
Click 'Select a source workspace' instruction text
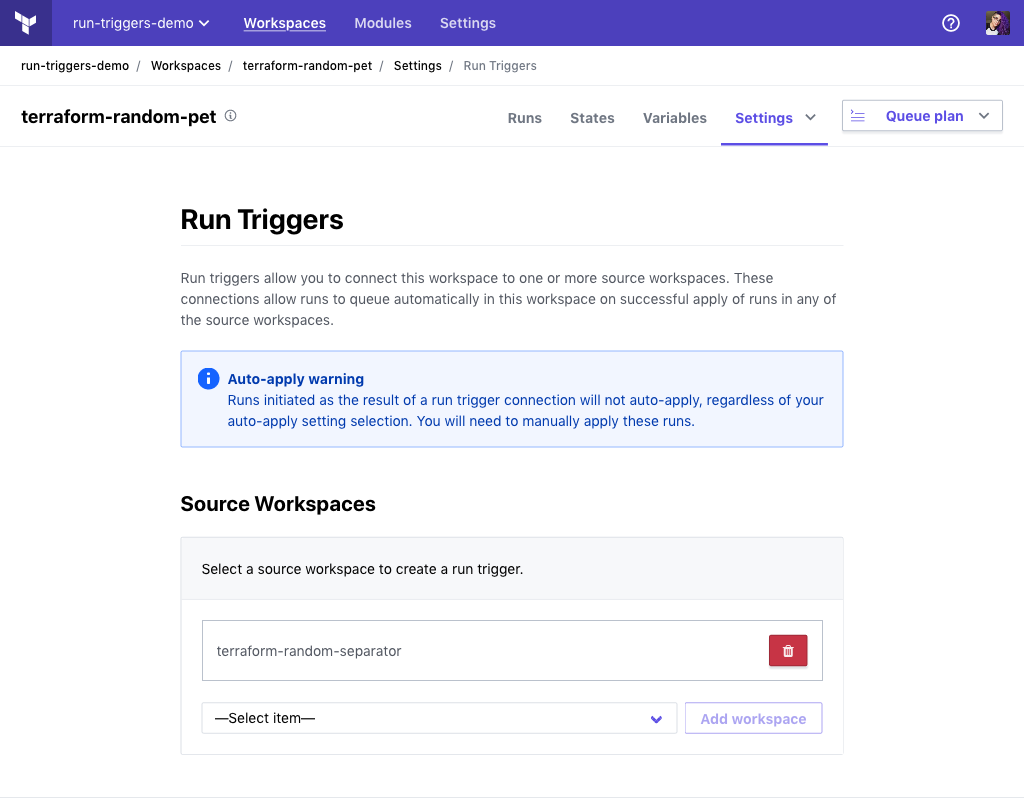(x=362, y=569)
